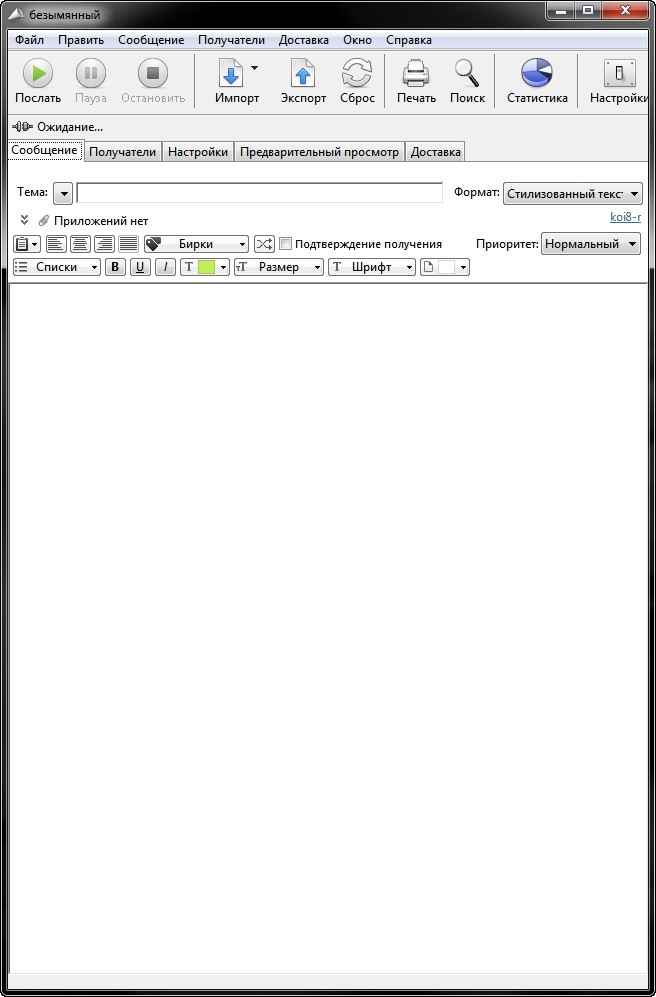Image resolution: width=656 pixels, height=997 pixels.
Task: Click the Экспорт toolbar icon
Action: (x=303, y=74)
